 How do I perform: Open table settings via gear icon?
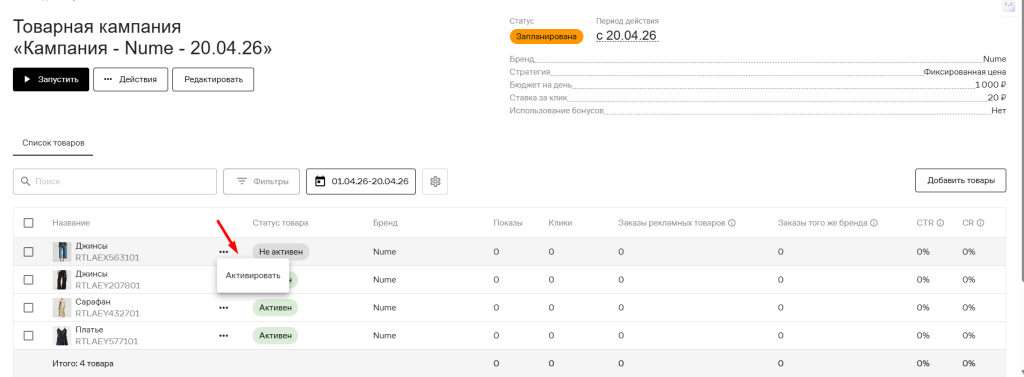(x=436, y=182)
